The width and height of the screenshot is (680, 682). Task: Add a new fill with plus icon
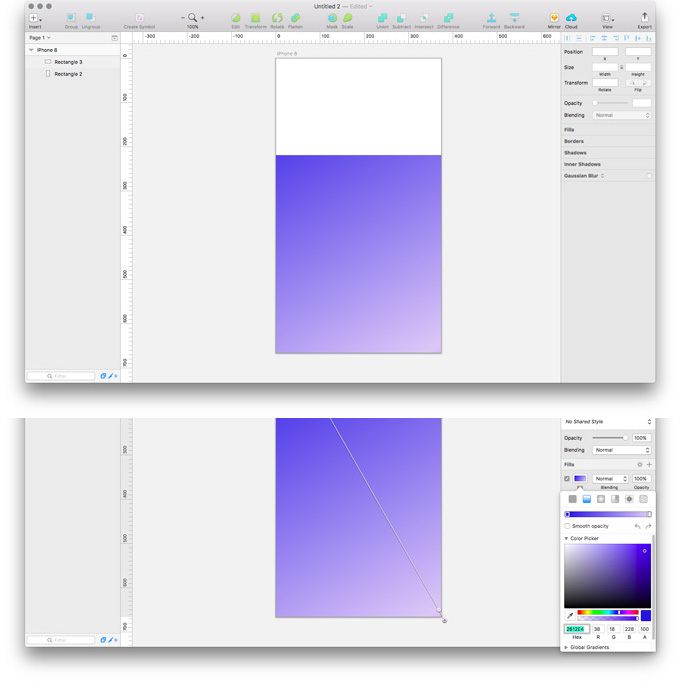[x=649, y=465]
